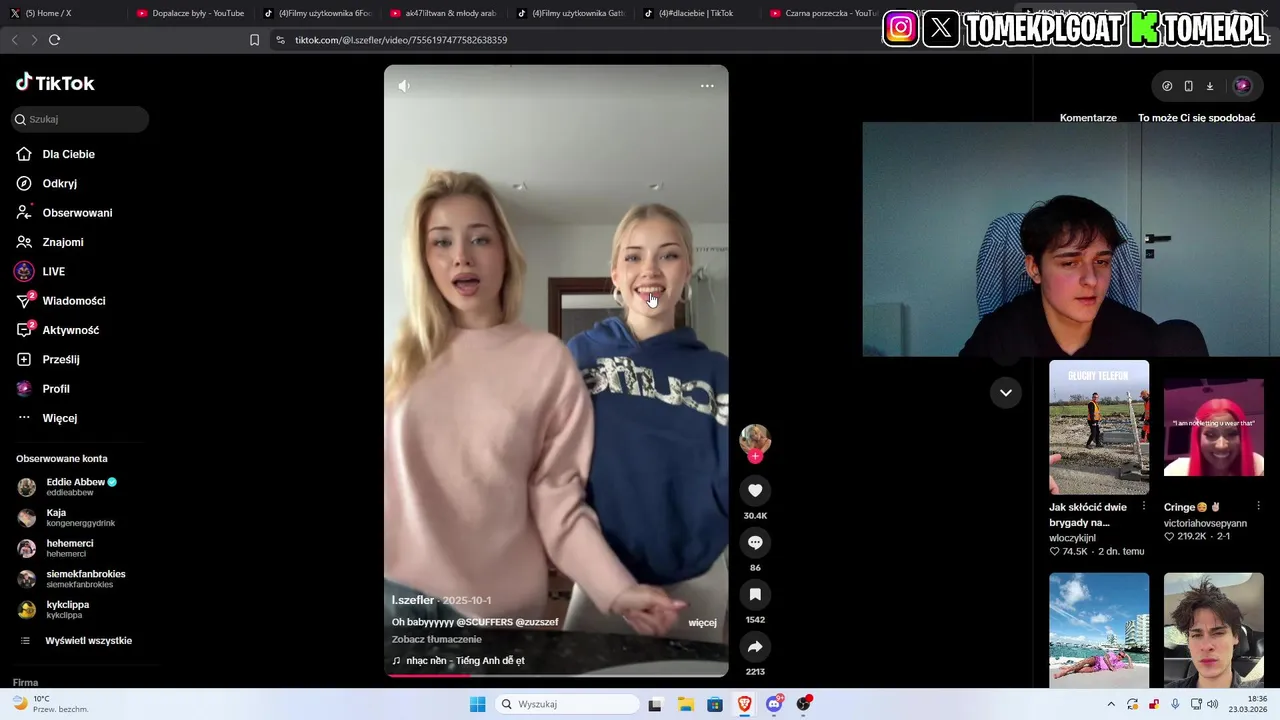Like the video with heart icon

(x=755, y=490)
